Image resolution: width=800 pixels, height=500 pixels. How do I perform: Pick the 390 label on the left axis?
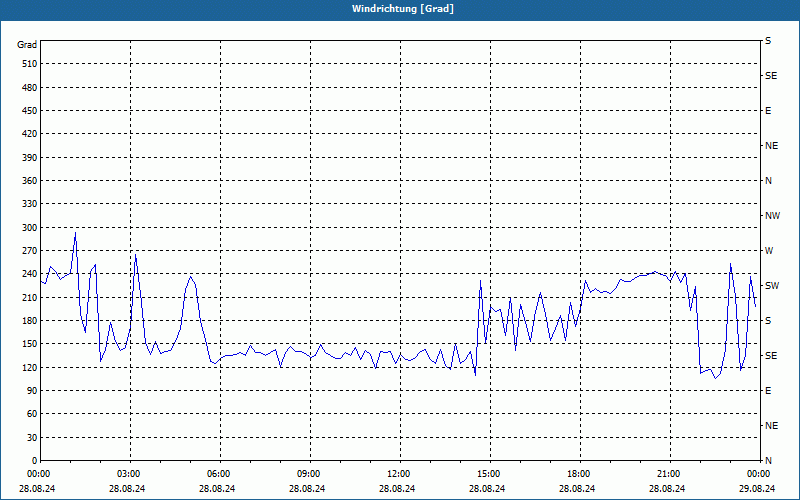pyautogui.click(x=30, y=157)
